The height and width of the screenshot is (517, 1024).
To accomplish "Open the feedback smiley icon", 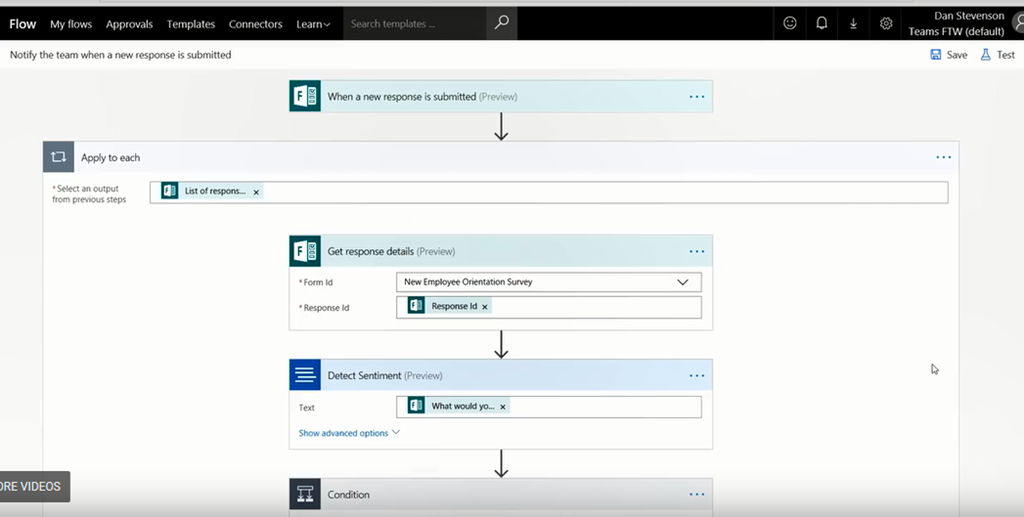I will (x=790, y=23).
